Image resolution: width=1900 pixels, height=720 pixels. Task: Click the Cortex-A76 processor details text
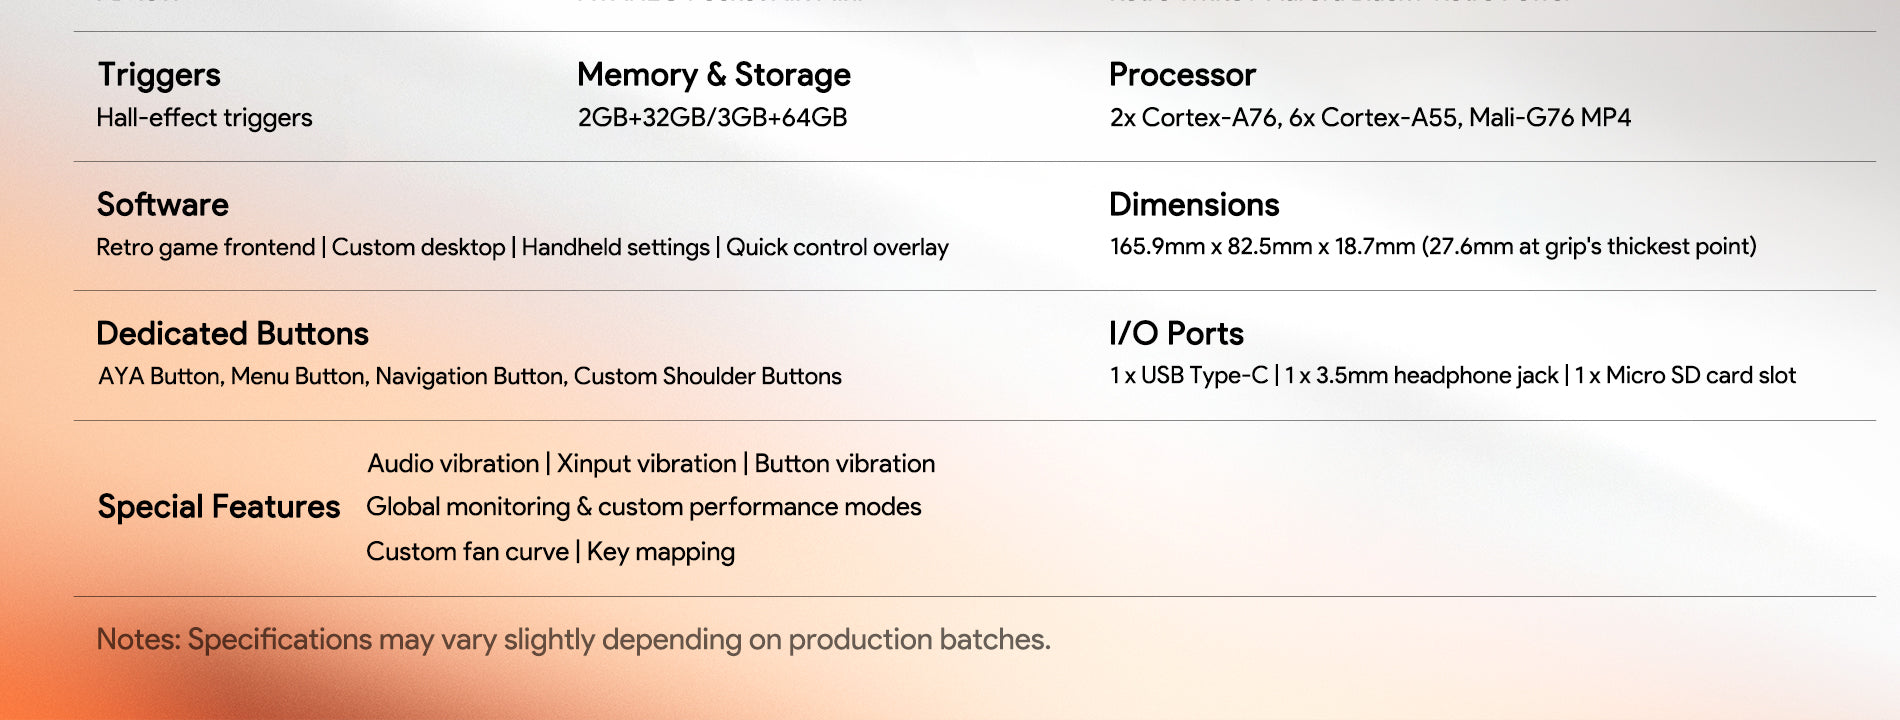[x=1370, y=118]
